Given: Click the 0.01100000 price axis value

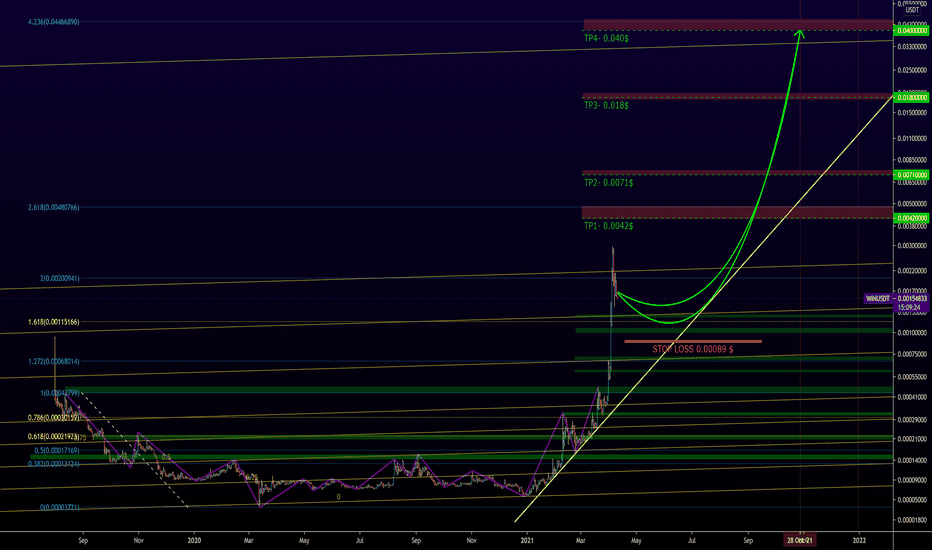Looking at the screenshot, I should pos(912,139).
